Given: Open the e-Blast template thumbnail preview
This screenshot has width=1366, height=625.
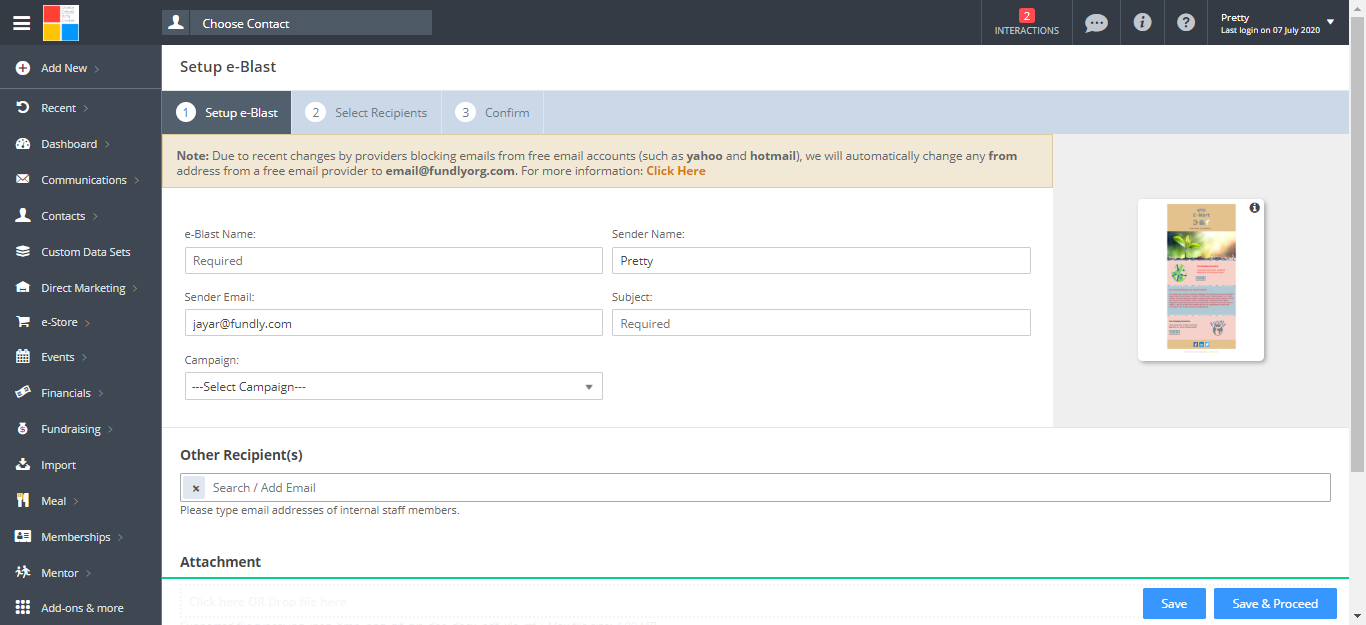Looking at the screenshot, I should point(1201,279).
